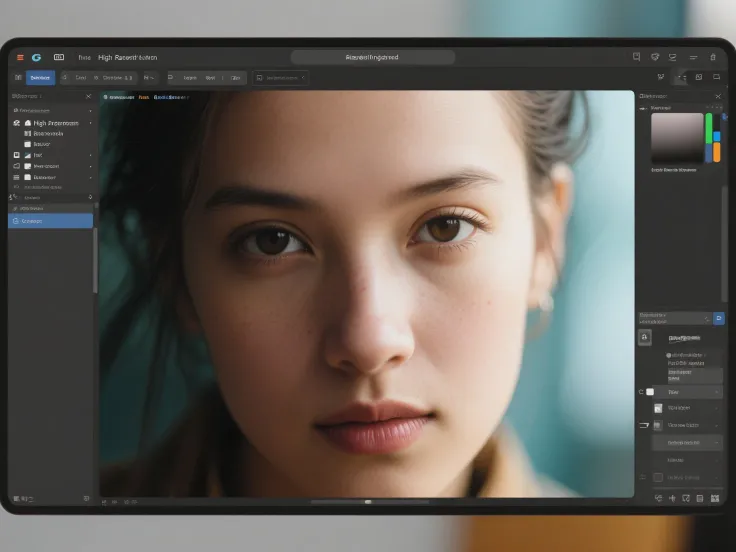Select the blue tab label above the canvas
Image resolution: width=736 pixels, height=552 pixels.
(x=171, y=97)
